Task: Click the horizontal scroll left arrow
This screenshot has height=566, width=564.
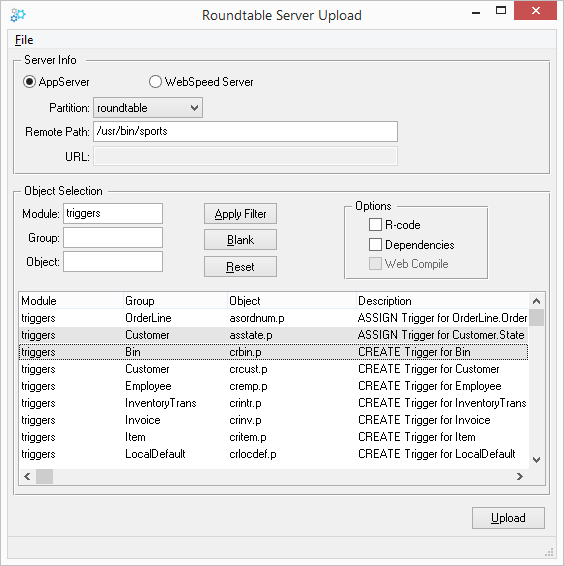Action: tap(27, 476)
